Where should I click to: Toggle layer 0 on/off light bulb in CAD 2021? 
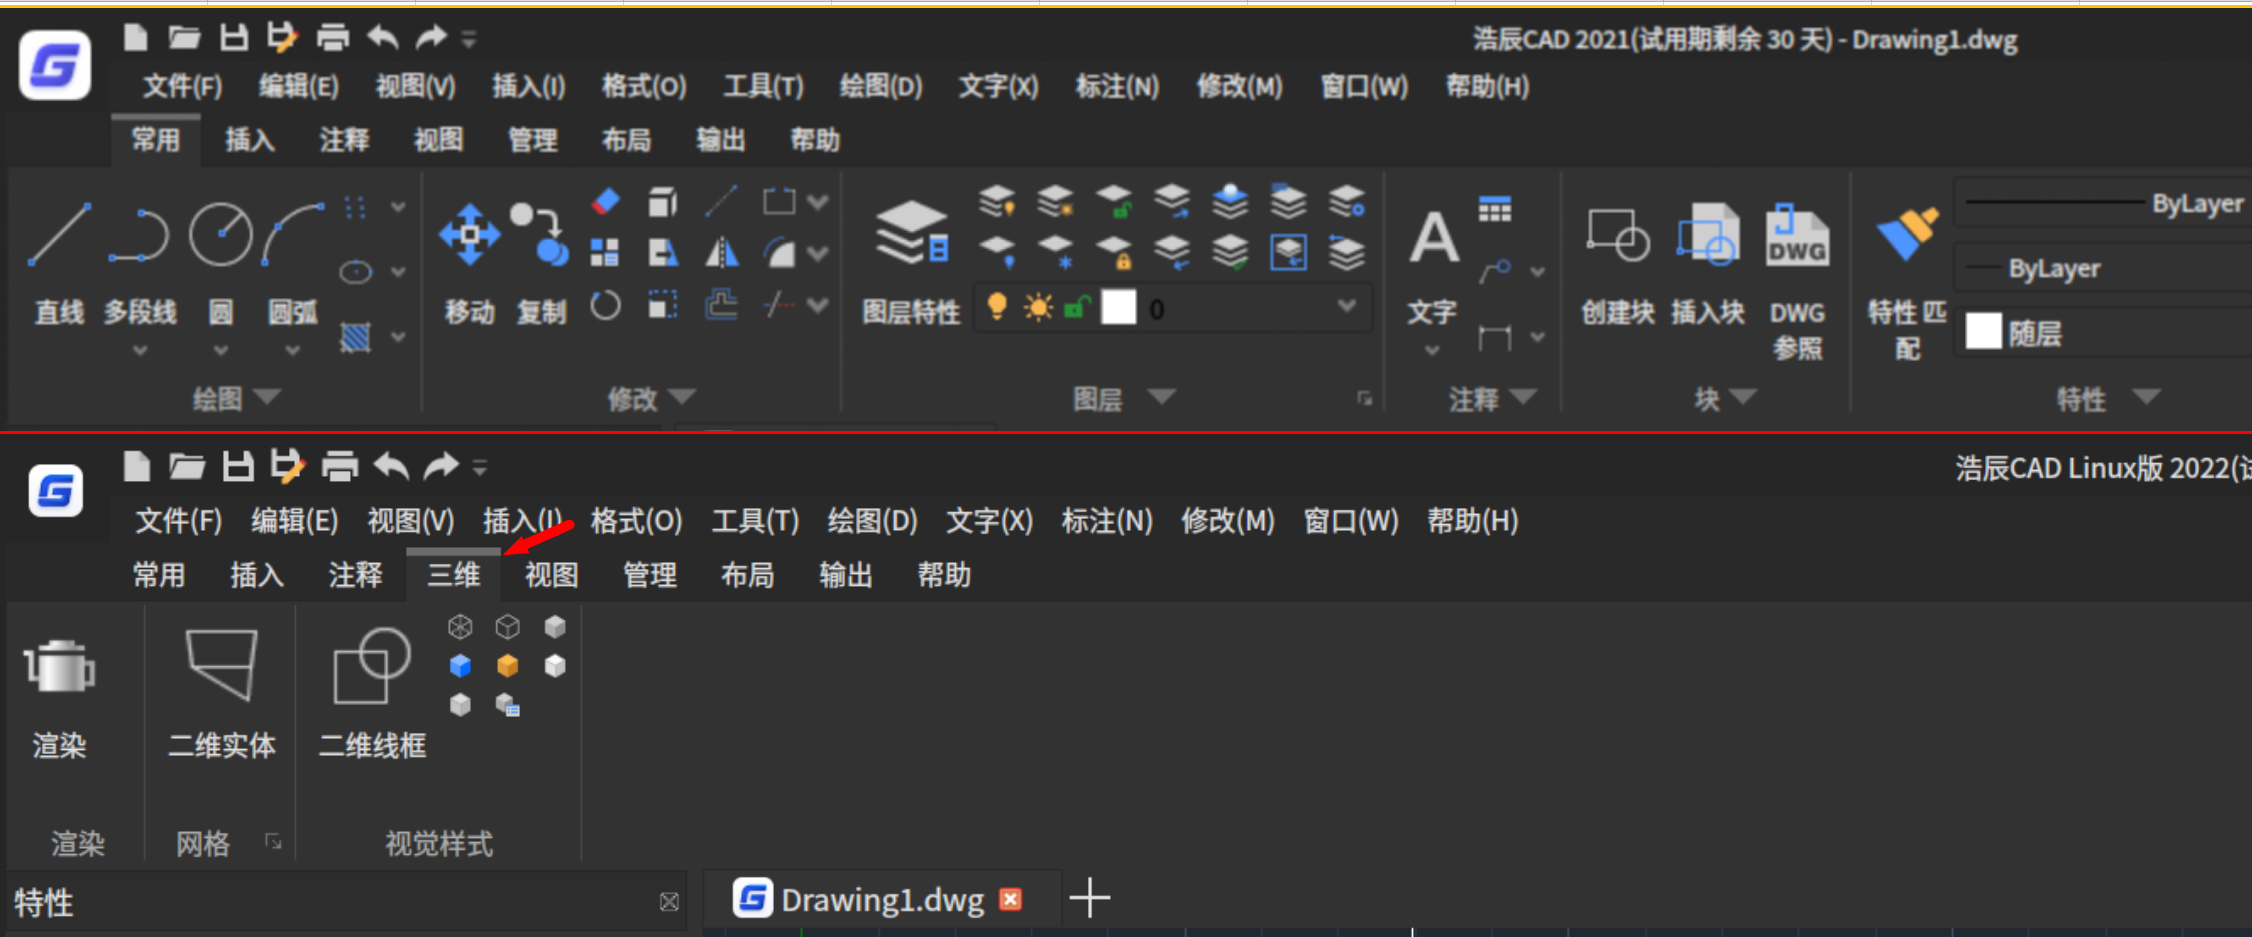tap(996, 306)
